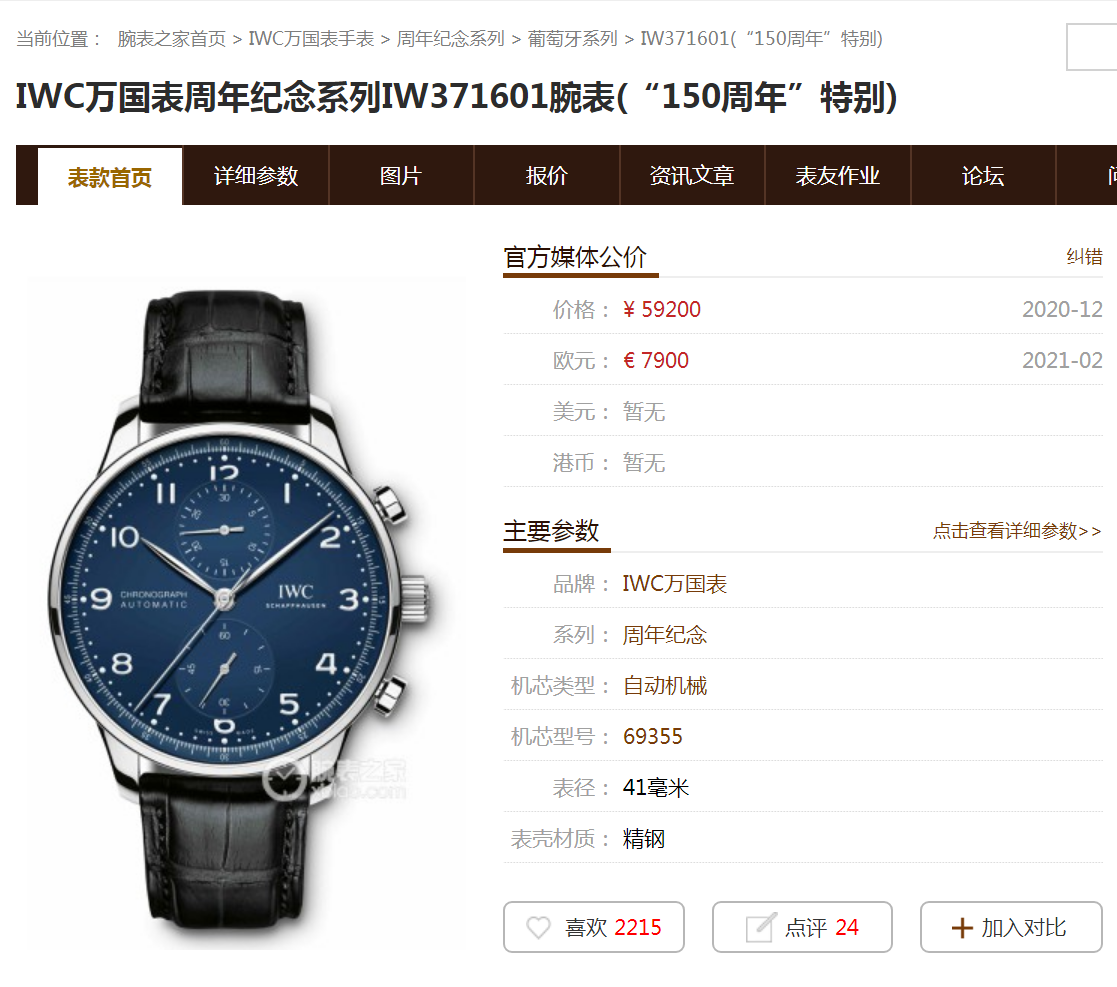Switch to the 图片 tab
This screenshot has height=987, width=1117.
click(401, 176)
